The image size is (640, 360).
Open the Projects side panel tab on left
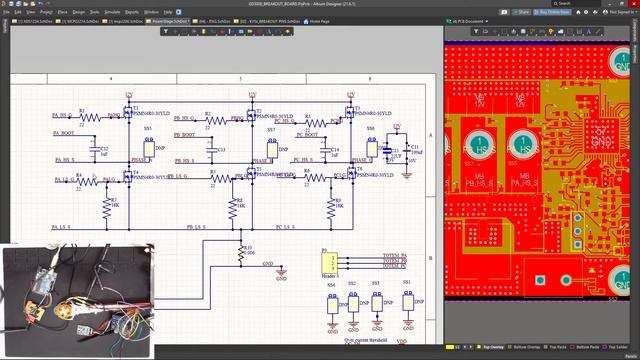[x=4, y=25]
